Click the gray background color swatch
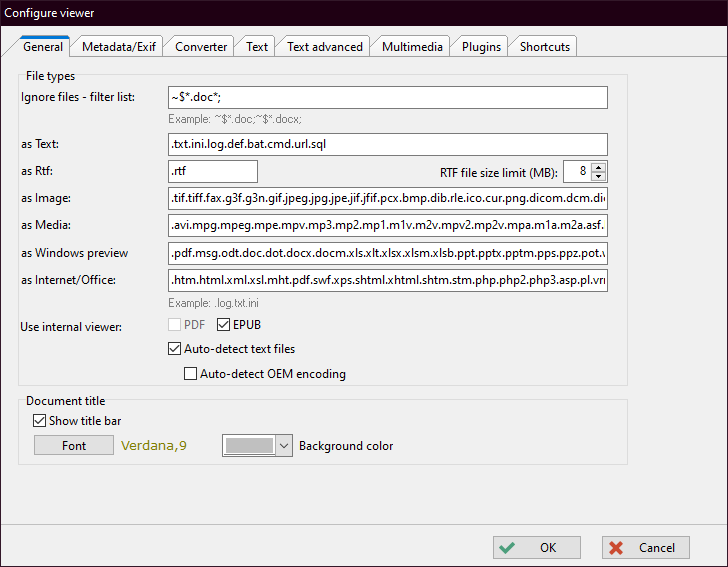728x567 pixels. [247, 446]
